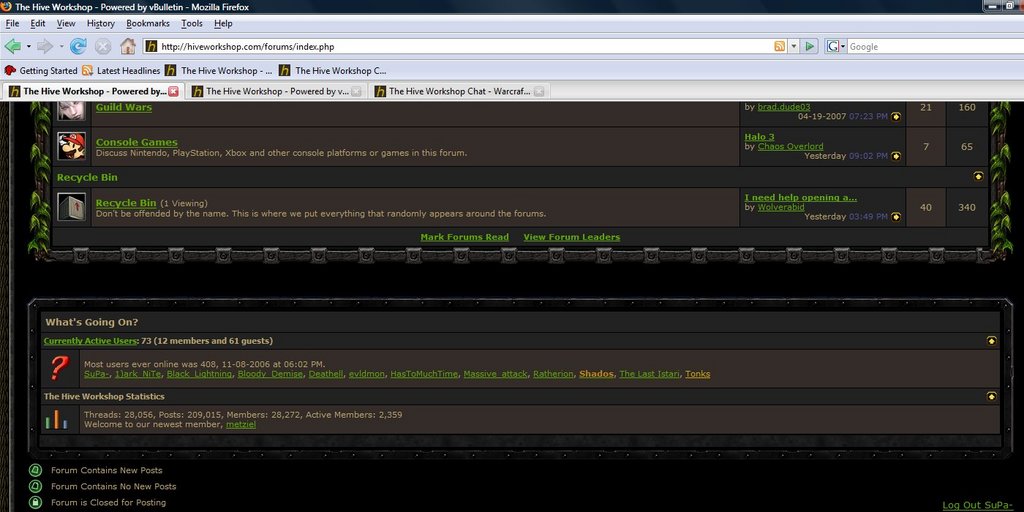Collapse the Currently Active Users section

tap(991, 341)
